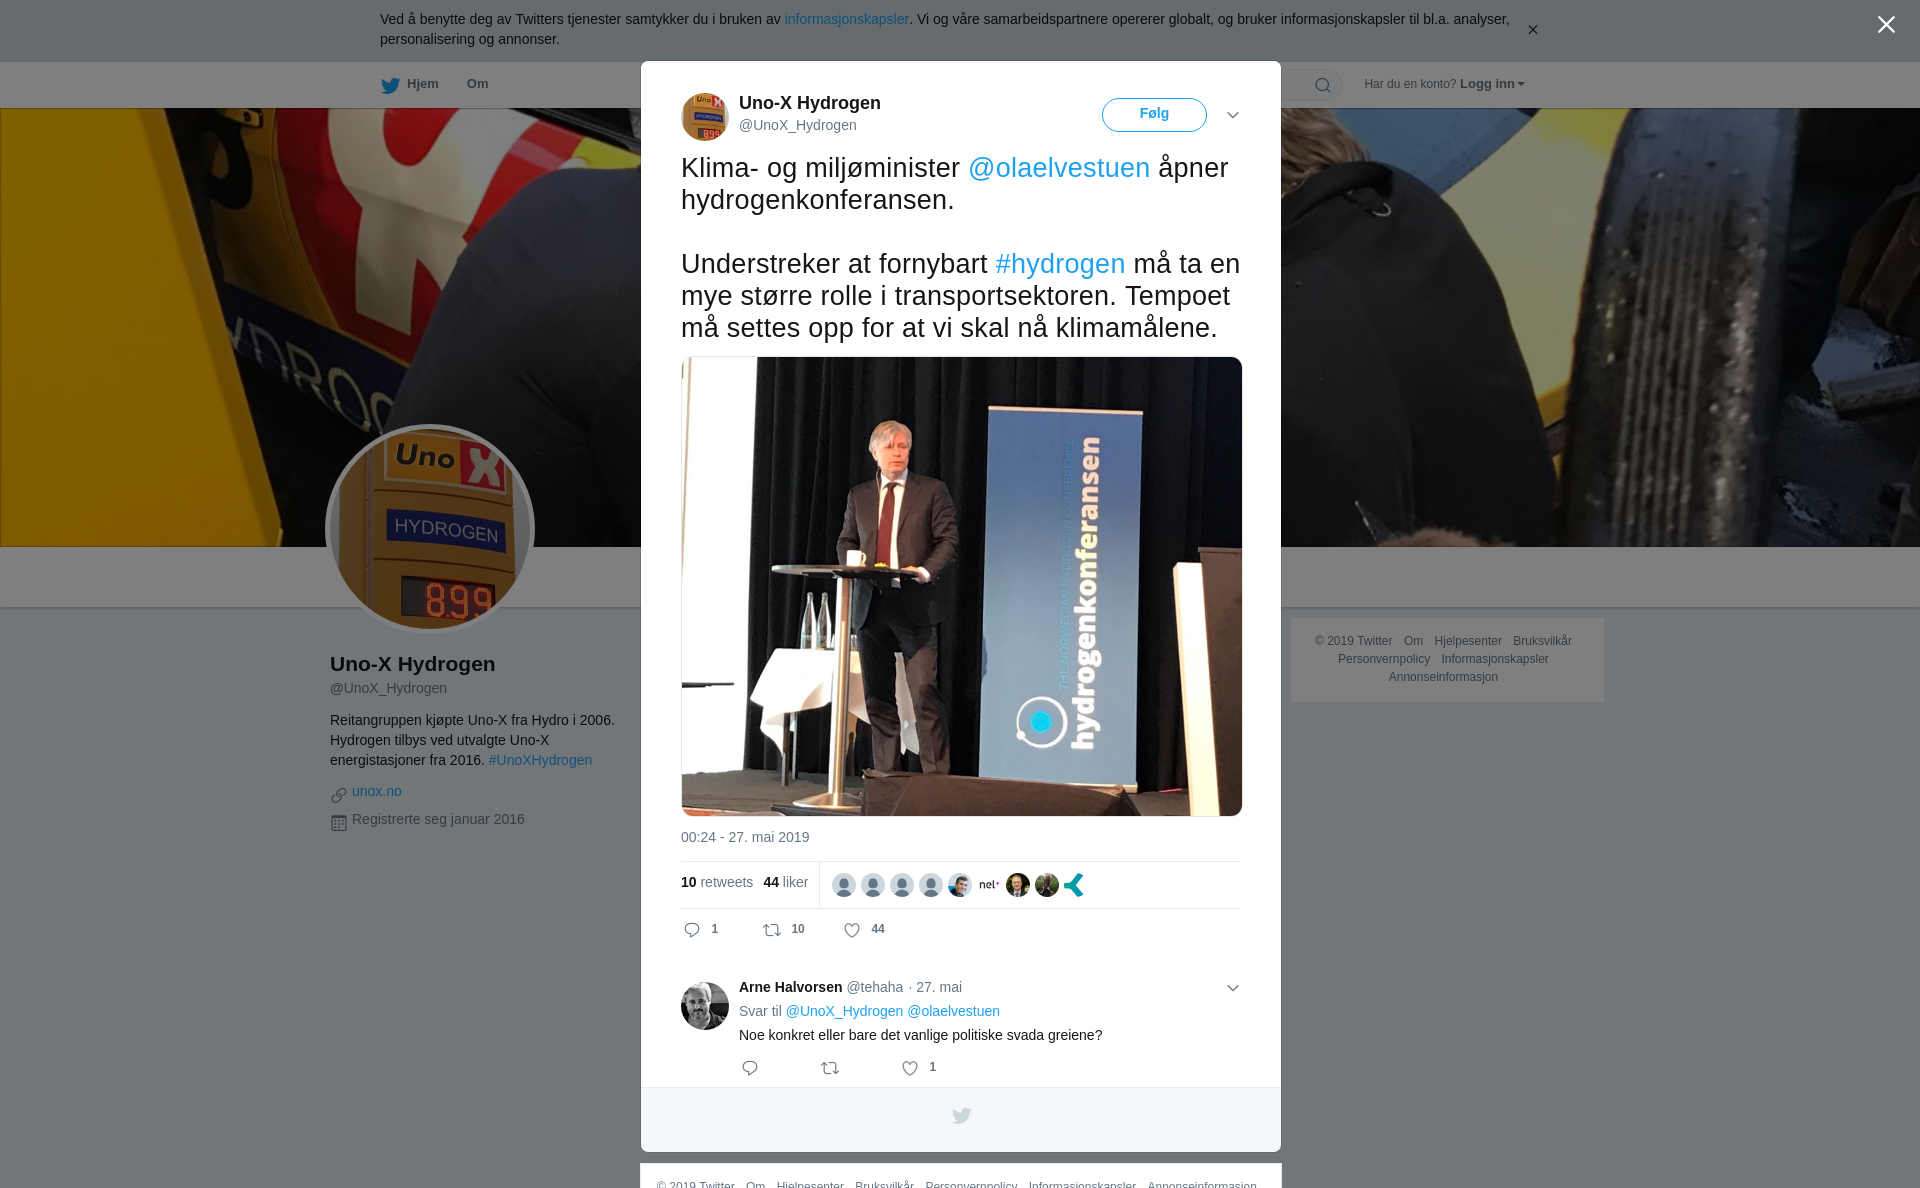Visit the unox.no website link

pos(377,791)
